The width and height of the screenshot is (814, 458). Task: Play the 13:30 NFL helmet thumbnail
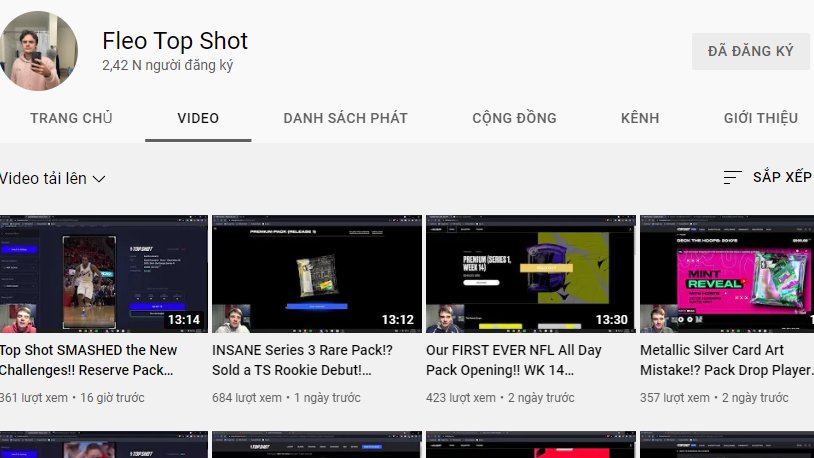pyautogui.click(x=531, y=274)
